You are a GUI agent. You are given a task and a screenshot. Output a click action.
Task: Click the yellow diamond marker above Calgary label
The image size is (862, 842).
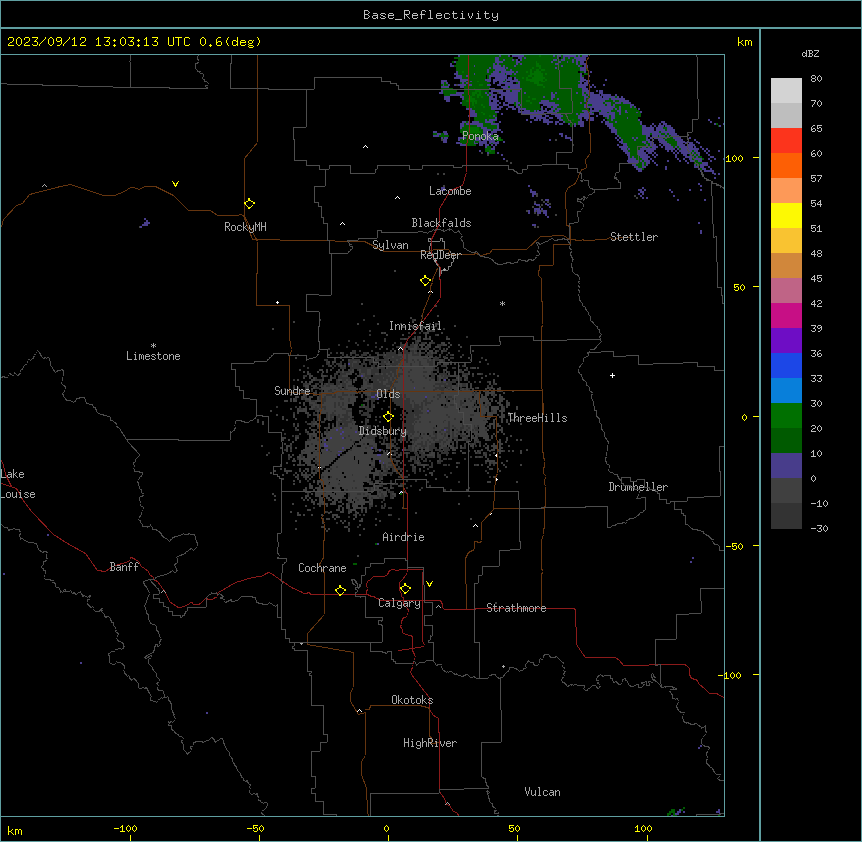[x=406, y=589]
